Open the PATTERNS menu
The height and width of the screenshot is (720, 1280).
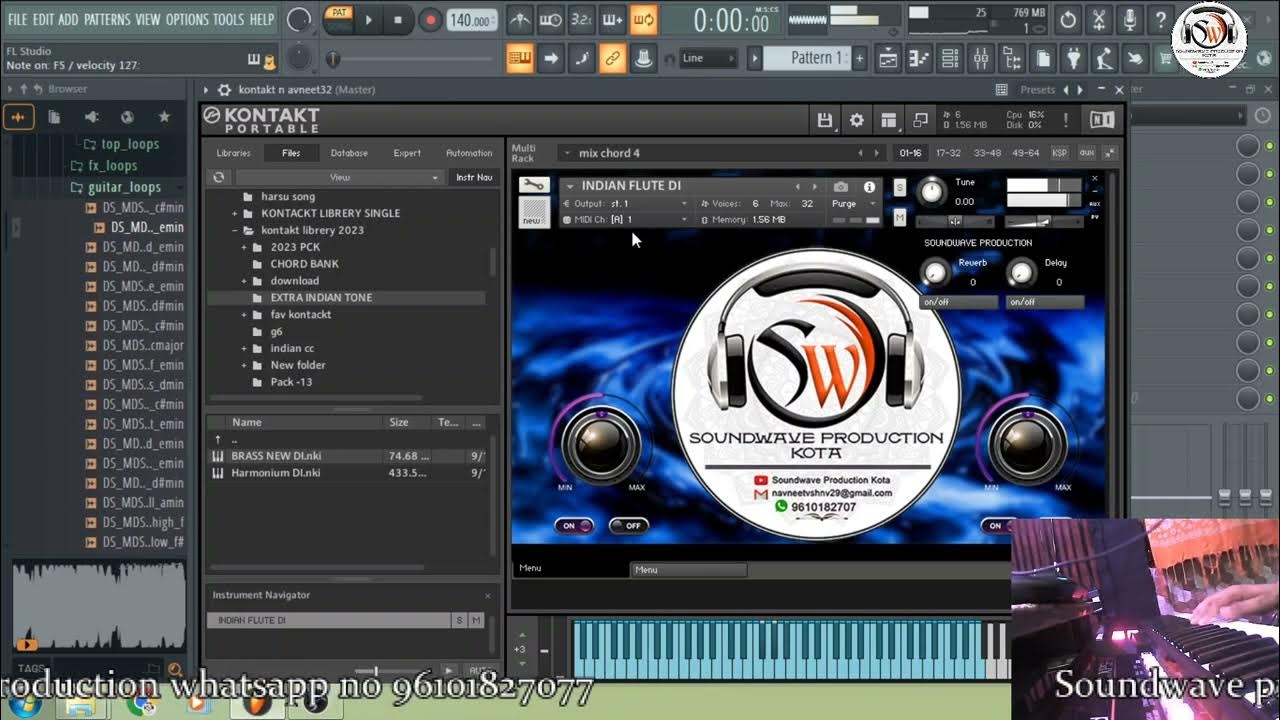coord(106,19)
